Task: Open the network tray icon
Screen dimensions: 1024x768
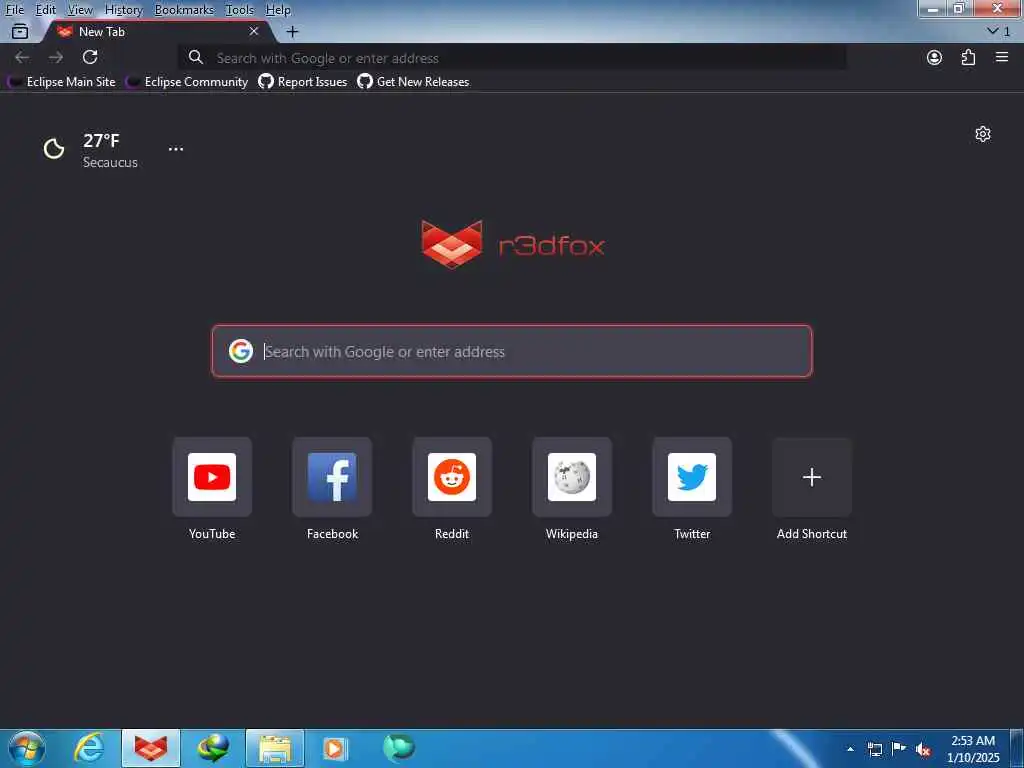Action: (875, 749)
